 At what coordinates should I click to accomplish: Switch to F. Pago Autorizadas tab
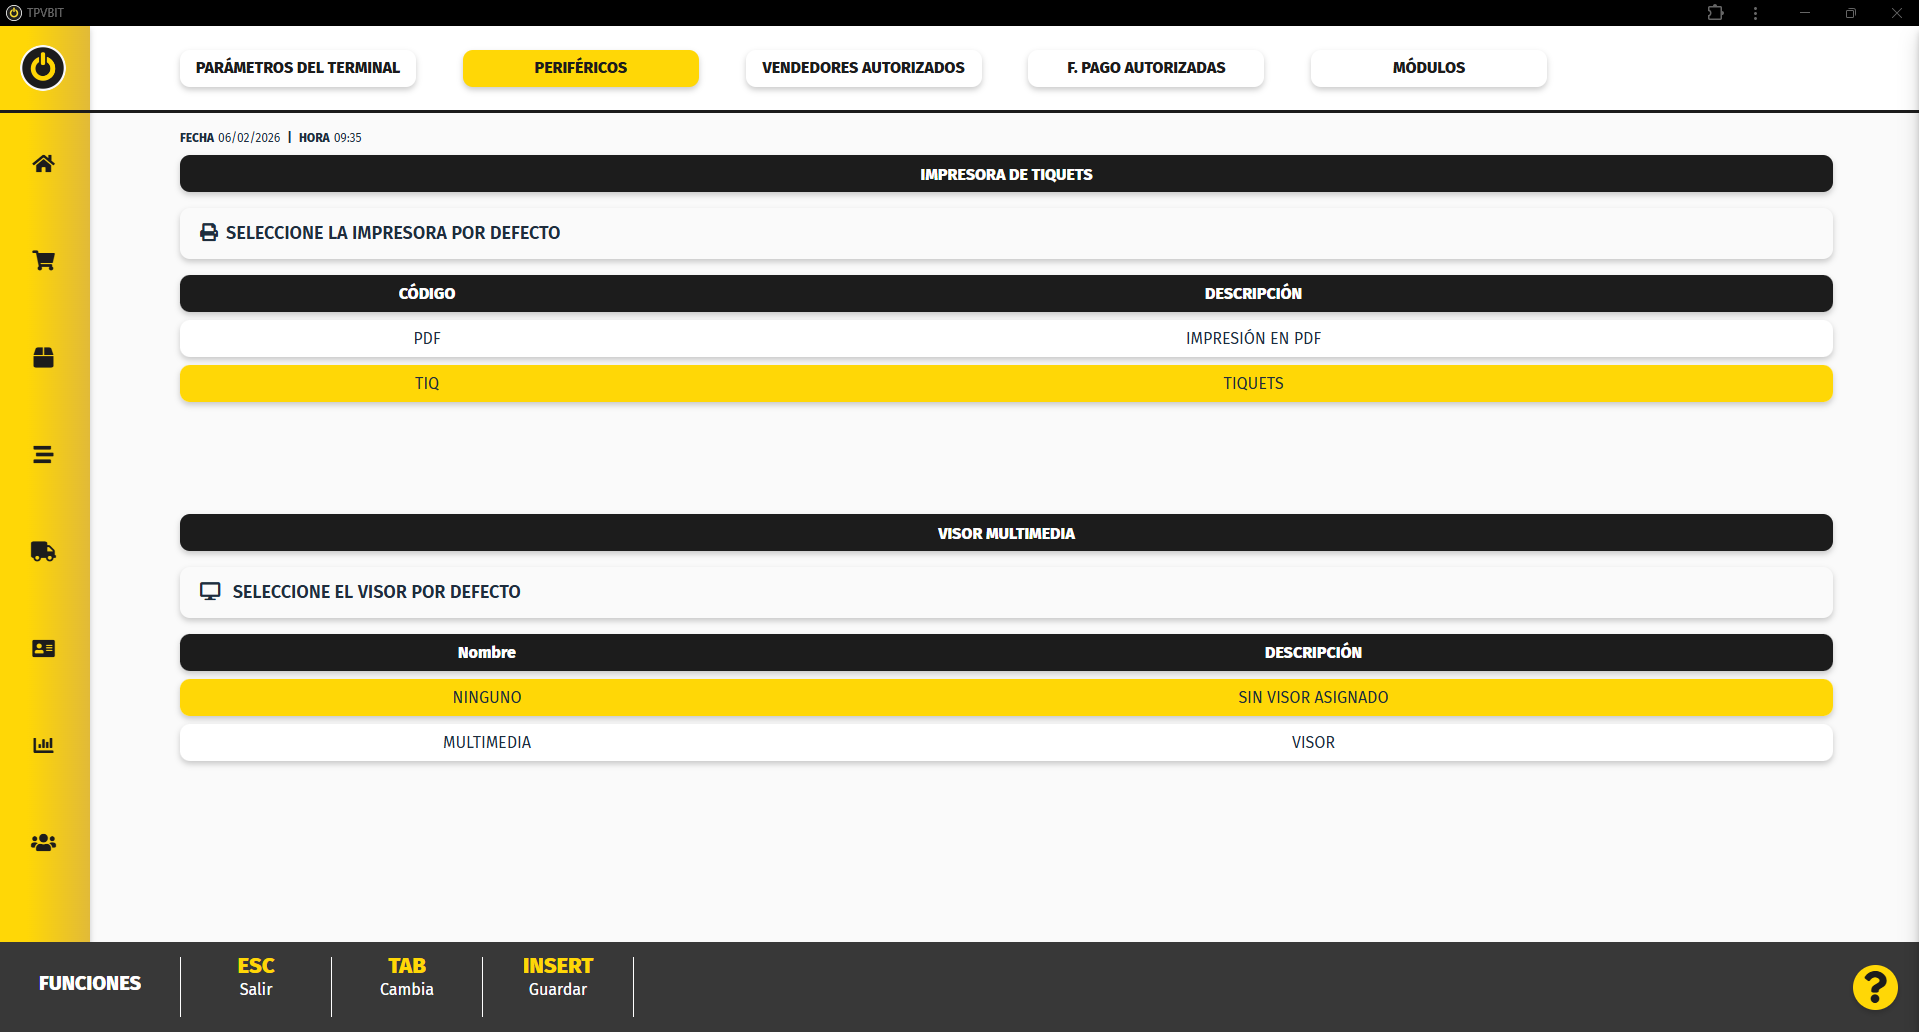click(1145, 68)
